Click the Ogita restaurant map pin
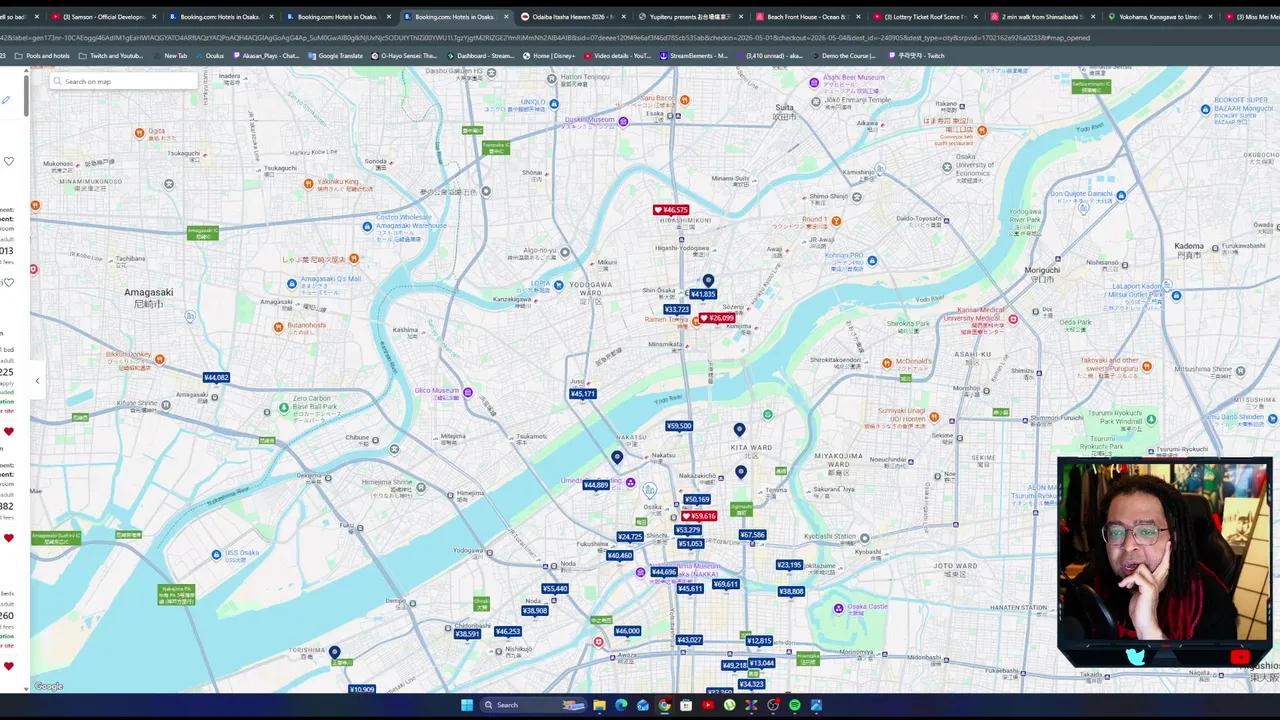This screenshot has width=1280, height=720. pos(139,133)
